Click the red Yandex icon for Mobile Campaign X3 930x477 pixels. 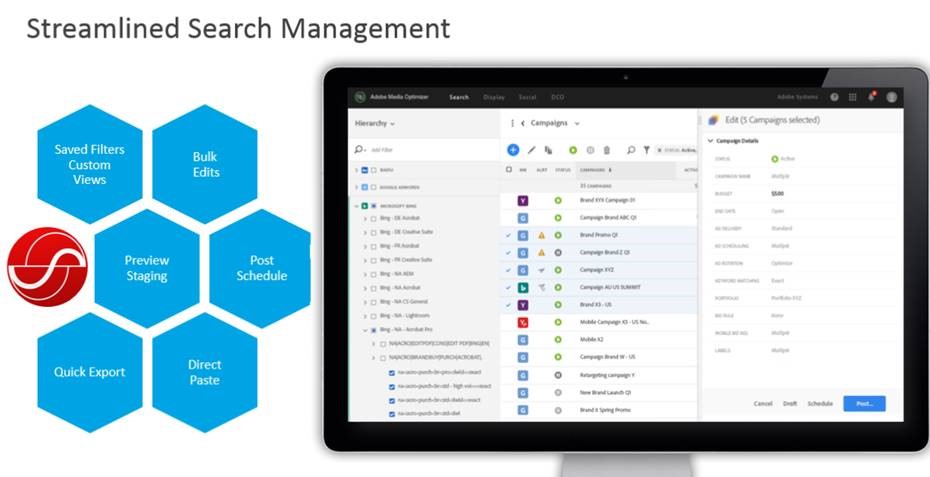tap(523, 322)
